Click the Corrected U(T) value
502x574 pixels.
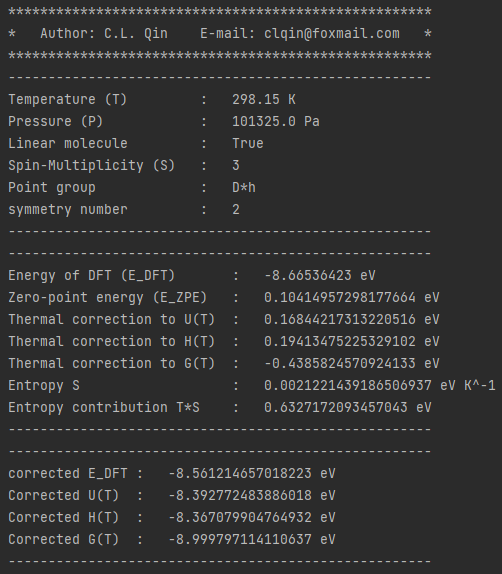coord(252,495)
